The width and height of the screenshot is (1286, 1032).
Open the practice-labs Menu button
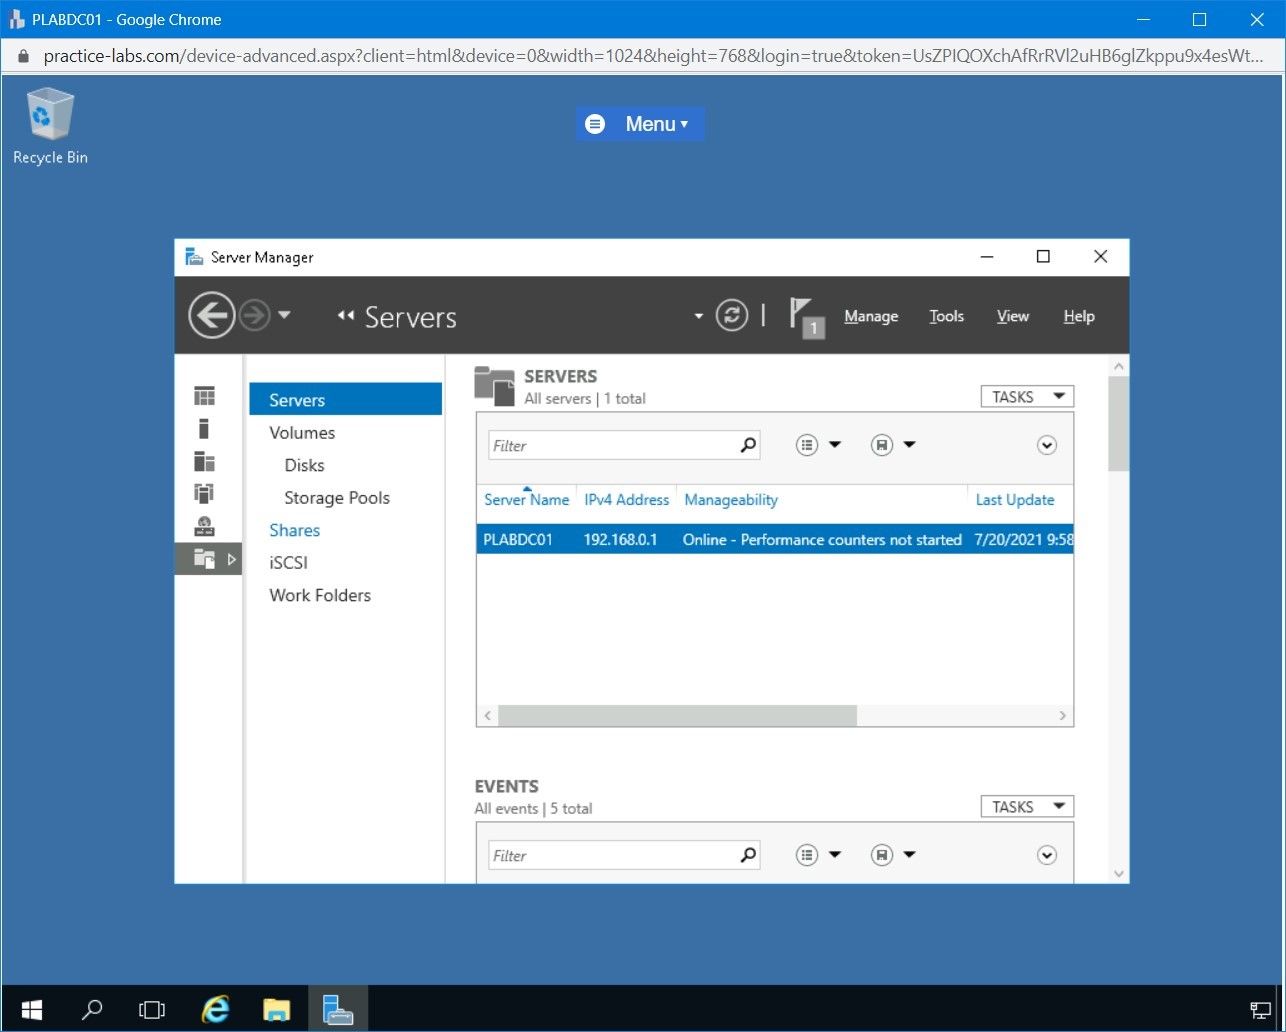639,124
